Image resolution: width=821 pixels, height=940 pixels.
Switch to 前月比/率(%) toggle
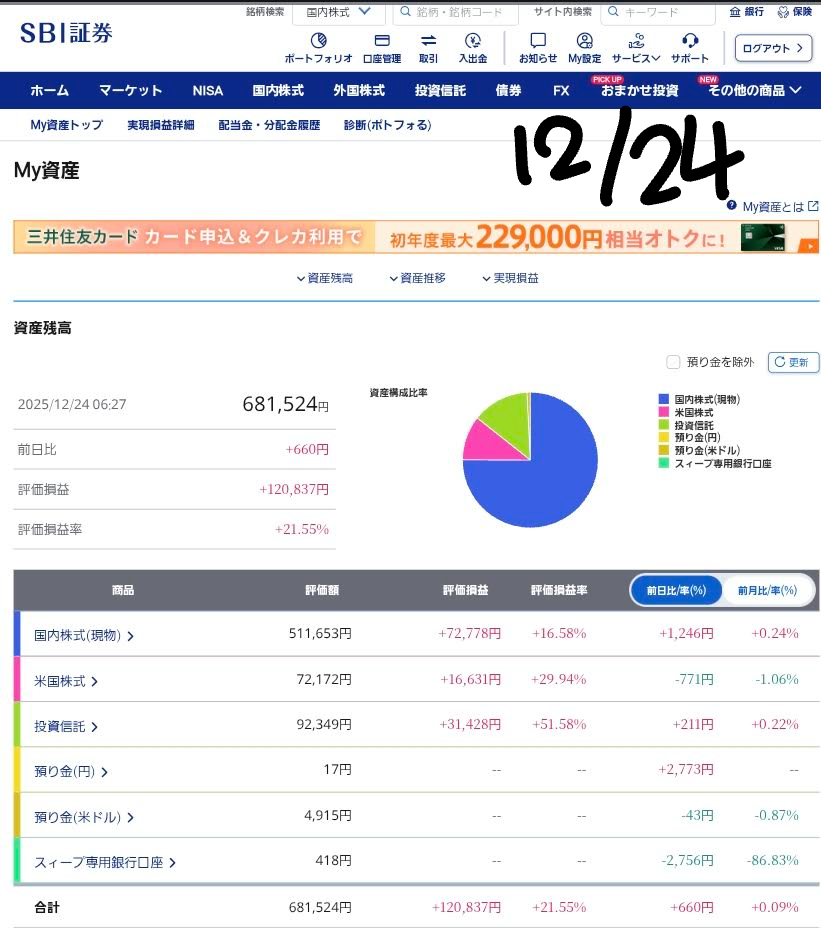pos(767,591)
